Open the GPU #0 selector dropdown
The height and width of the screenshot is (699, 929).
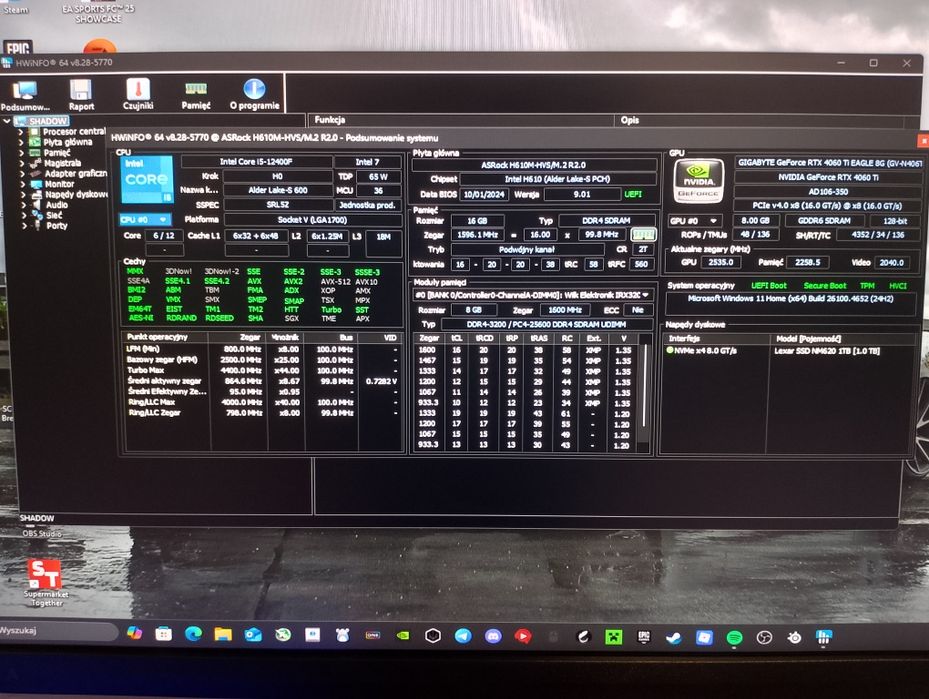(696, 221)
